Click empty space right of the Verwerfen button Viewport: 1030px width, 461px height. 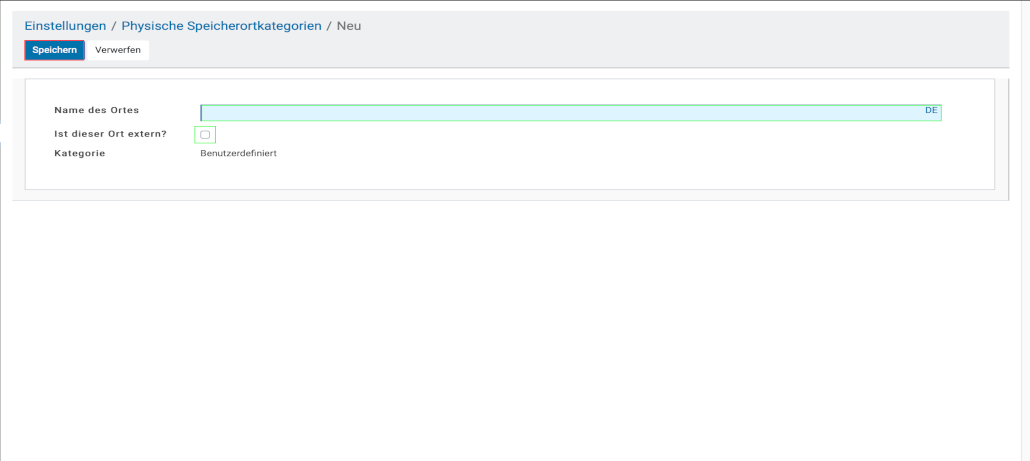point(500,50)
